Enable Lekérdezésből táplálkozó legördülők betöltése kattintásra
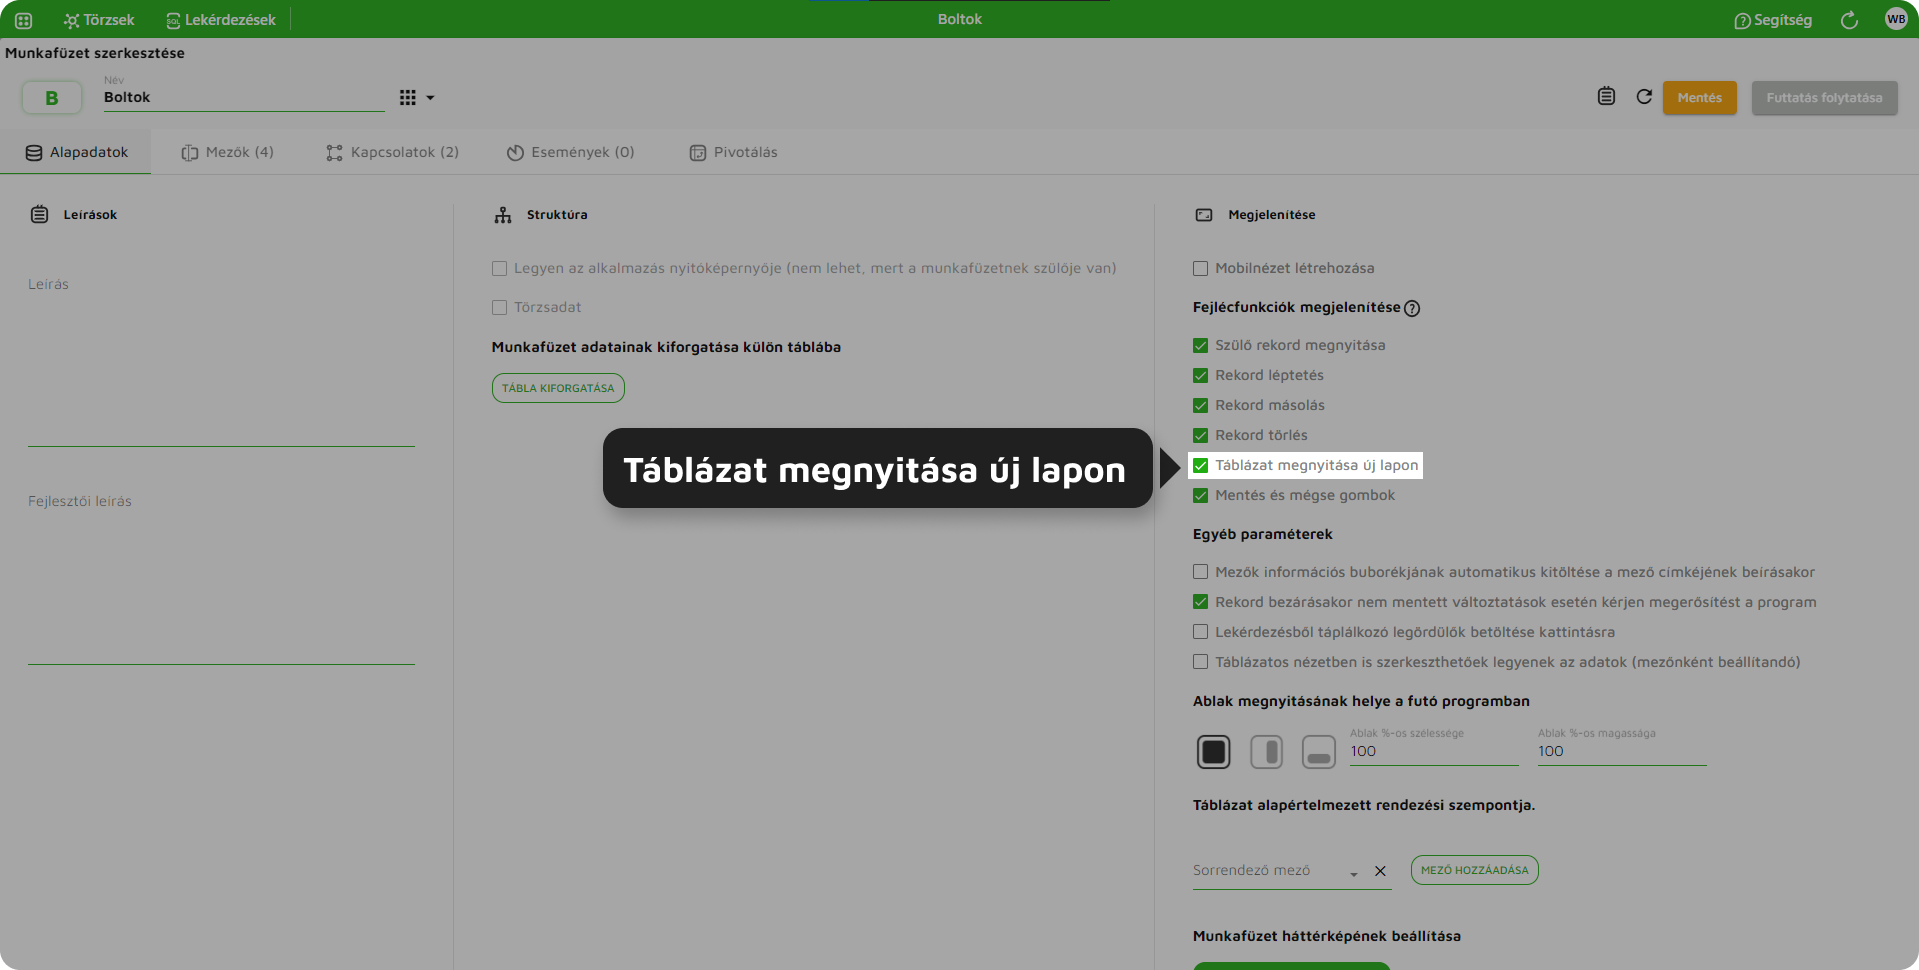This screenshot has height=970, width=1919. pos(1200,632)
